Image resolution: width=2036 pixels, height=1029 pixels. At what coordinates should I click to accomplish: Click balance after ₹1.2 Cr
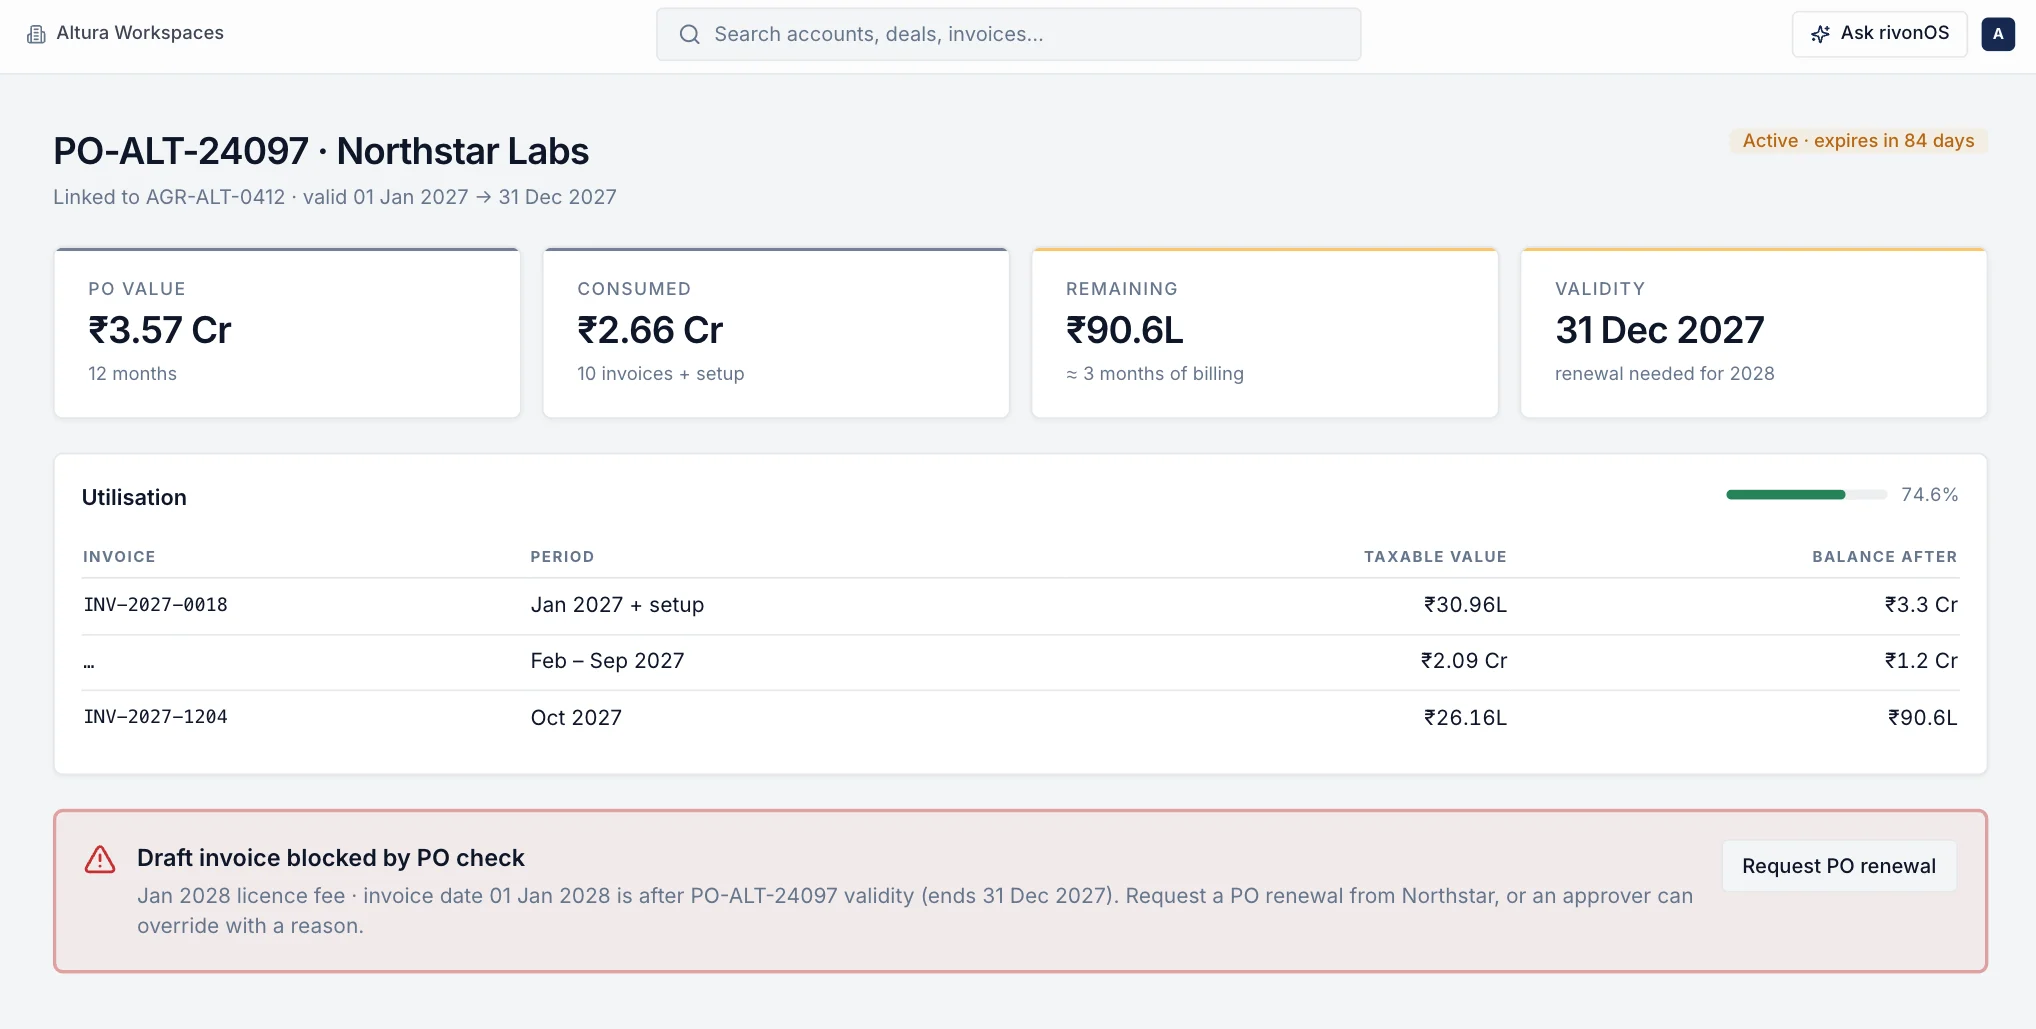tap(1921, 661)
